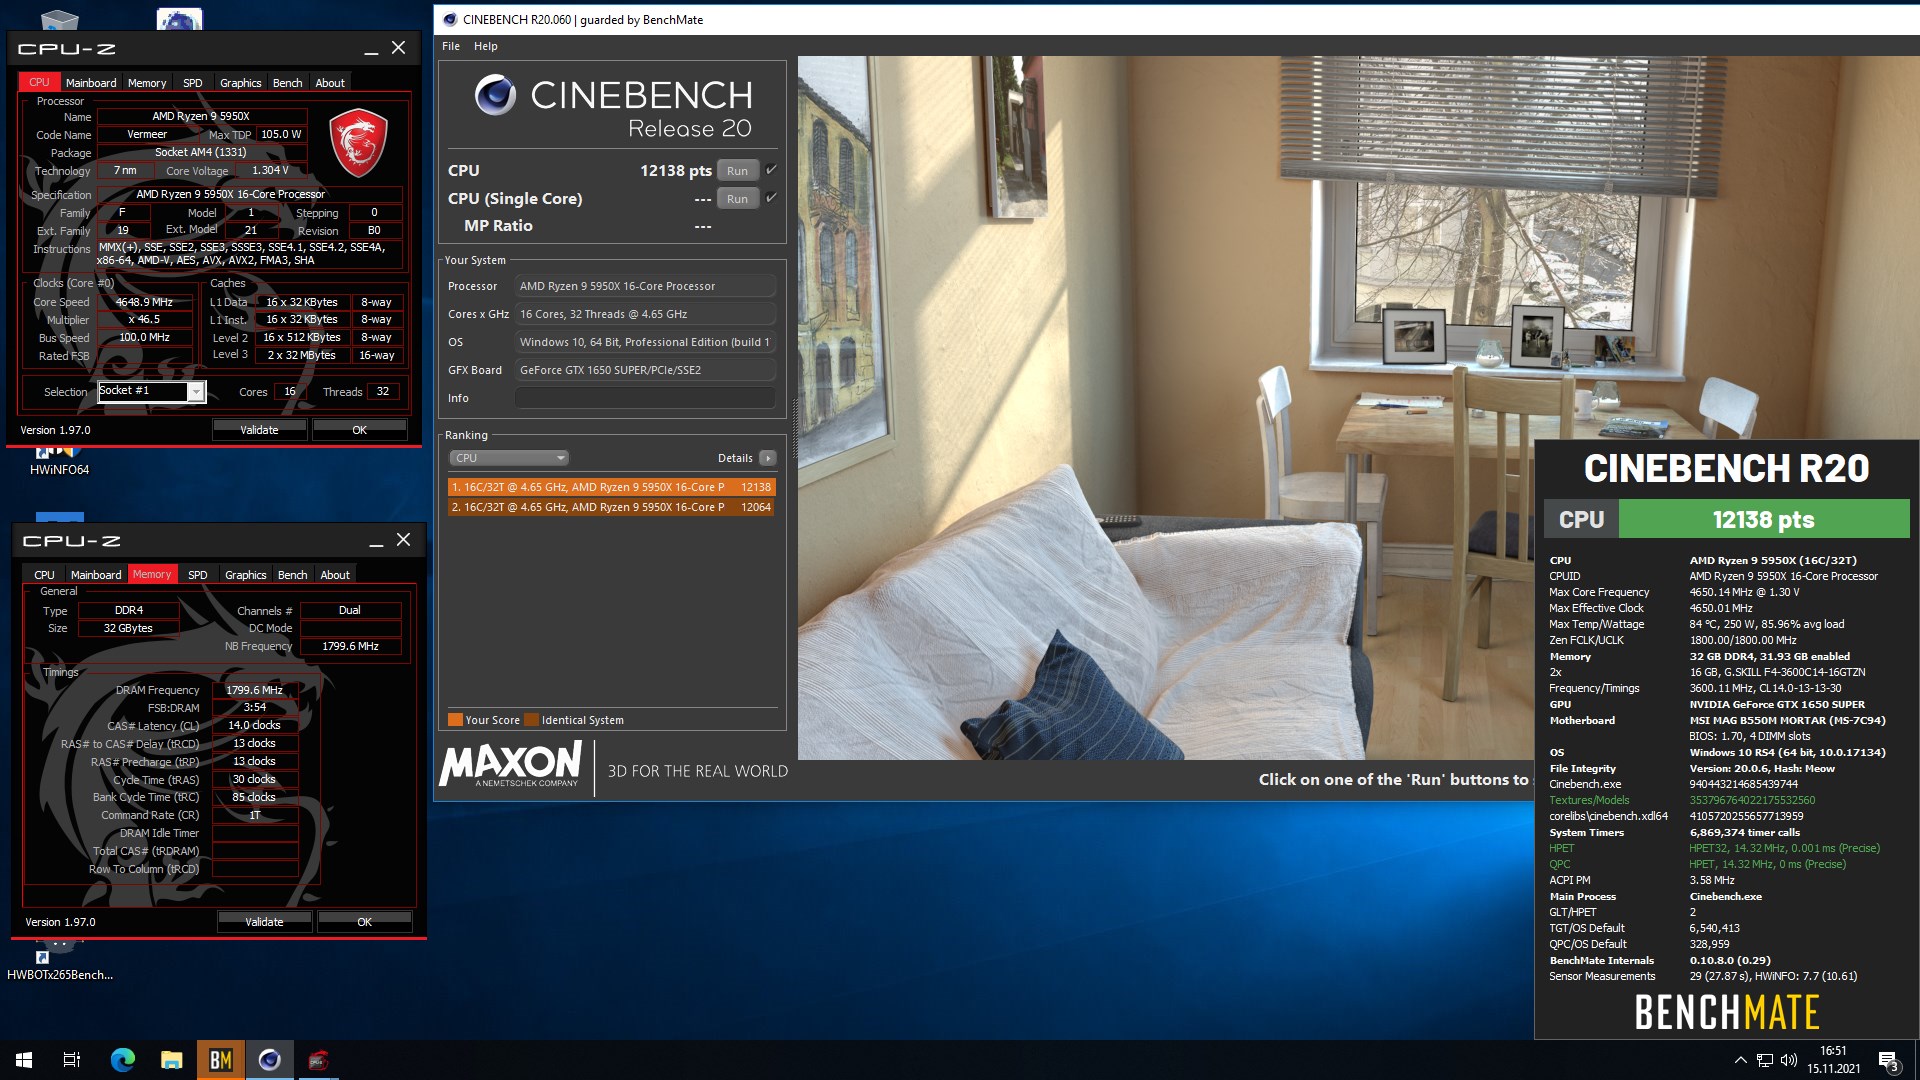Minimize the bottom CPU-Z window
This screenshot has height=1080, width=1920.
click(376, 541)
